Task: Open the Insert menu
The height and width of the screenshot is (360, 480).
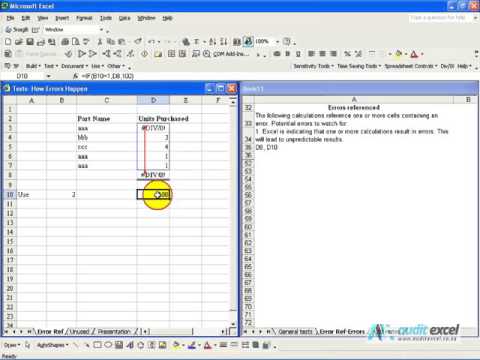Action: (62, 18)
